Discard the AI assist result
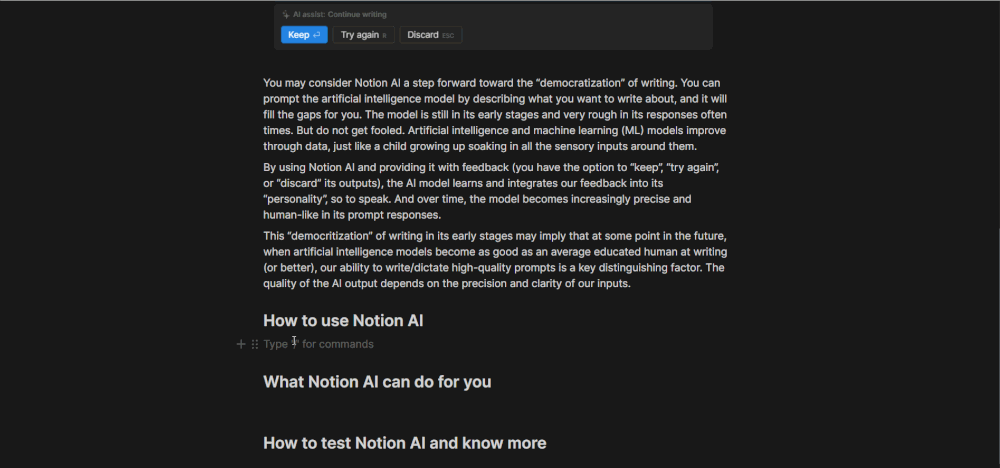The width and height of the screenshot is (1000, 468). tap(430, 35)
